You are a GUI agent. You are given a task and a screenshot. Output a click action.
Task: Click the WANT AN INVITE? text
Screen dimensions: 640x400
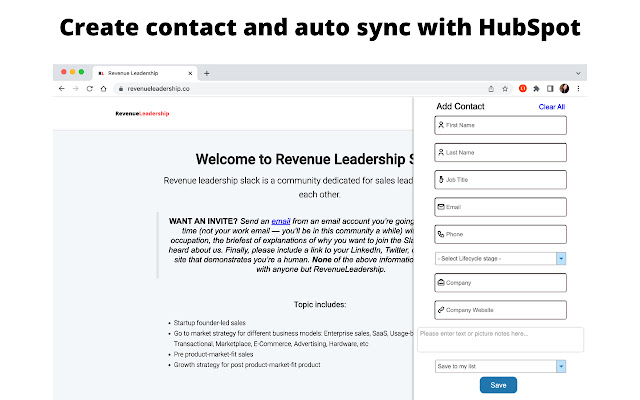[x=203, y=221]
